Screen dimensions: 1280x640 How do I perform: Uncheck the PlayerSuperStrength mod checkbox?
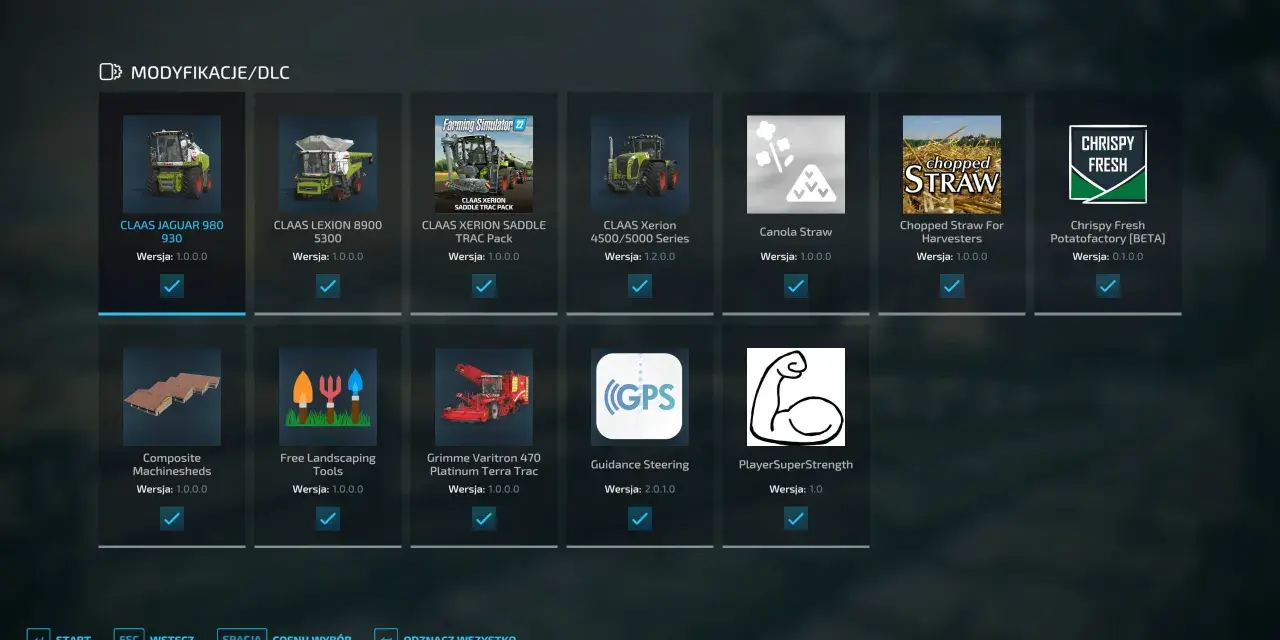pos(796,519)
